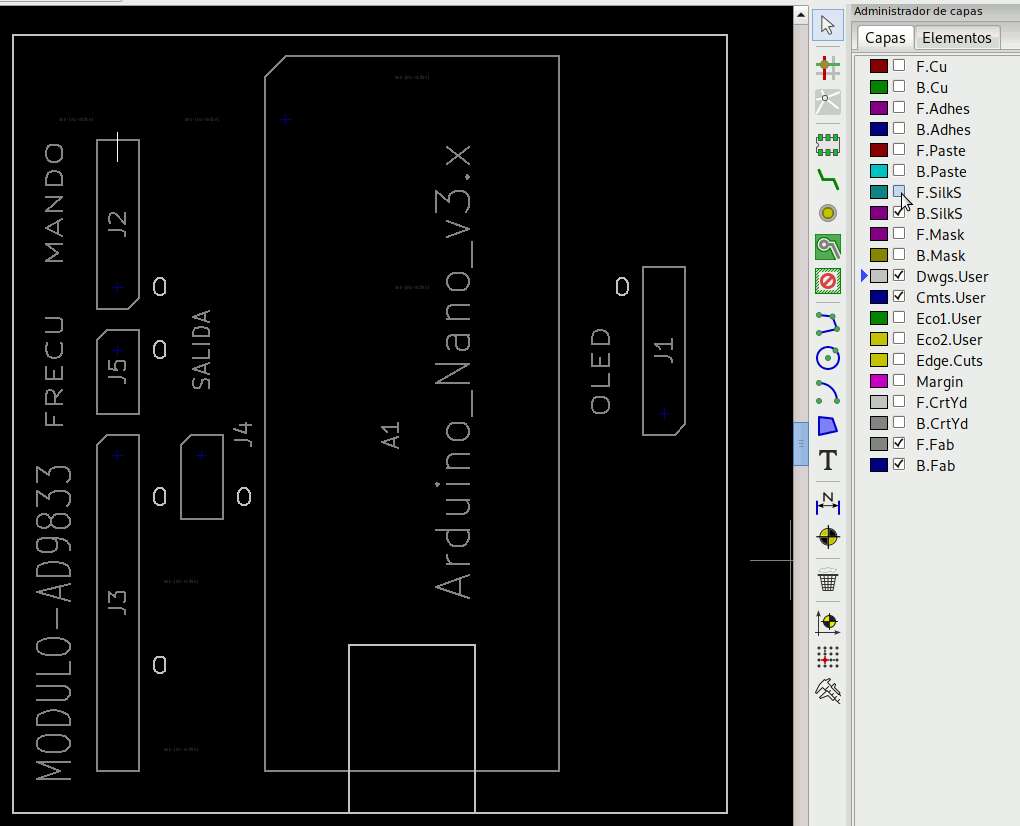Open the F.SilkS teal color swatch
1020x826 pixels.
879,193
